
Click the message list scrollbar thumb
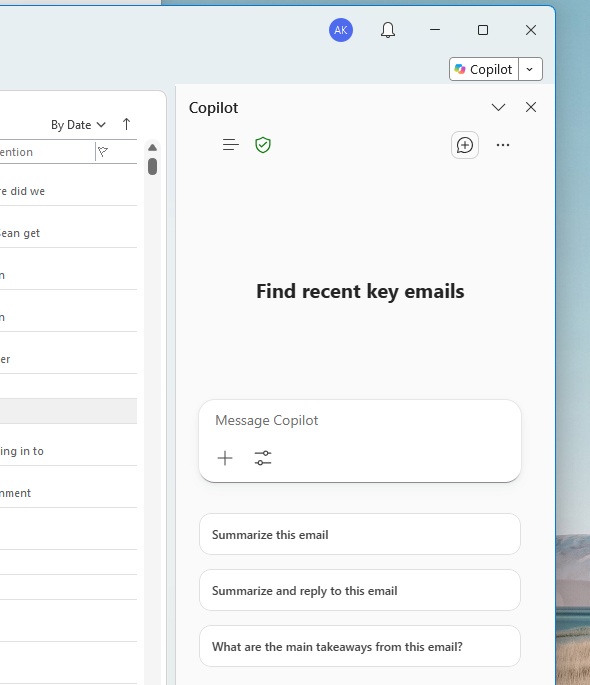[152, 166]
